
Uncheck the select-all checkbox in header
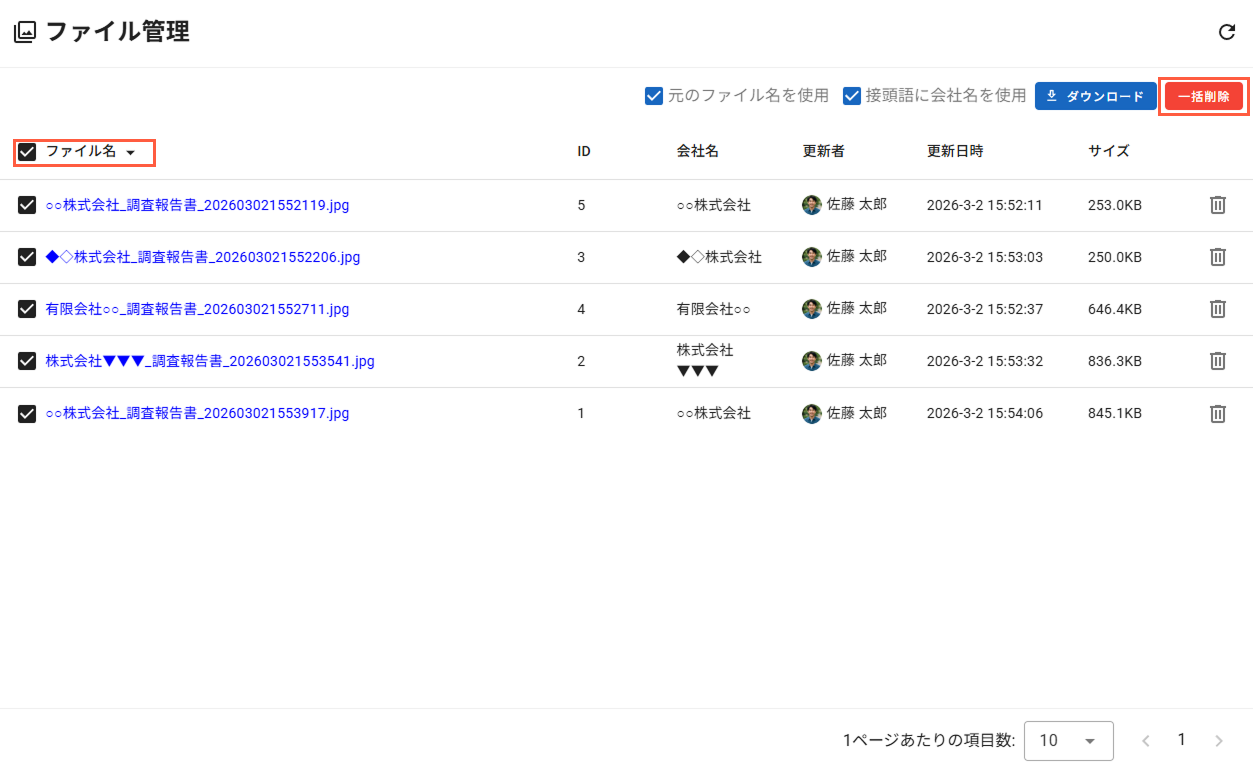click(28, 152)
